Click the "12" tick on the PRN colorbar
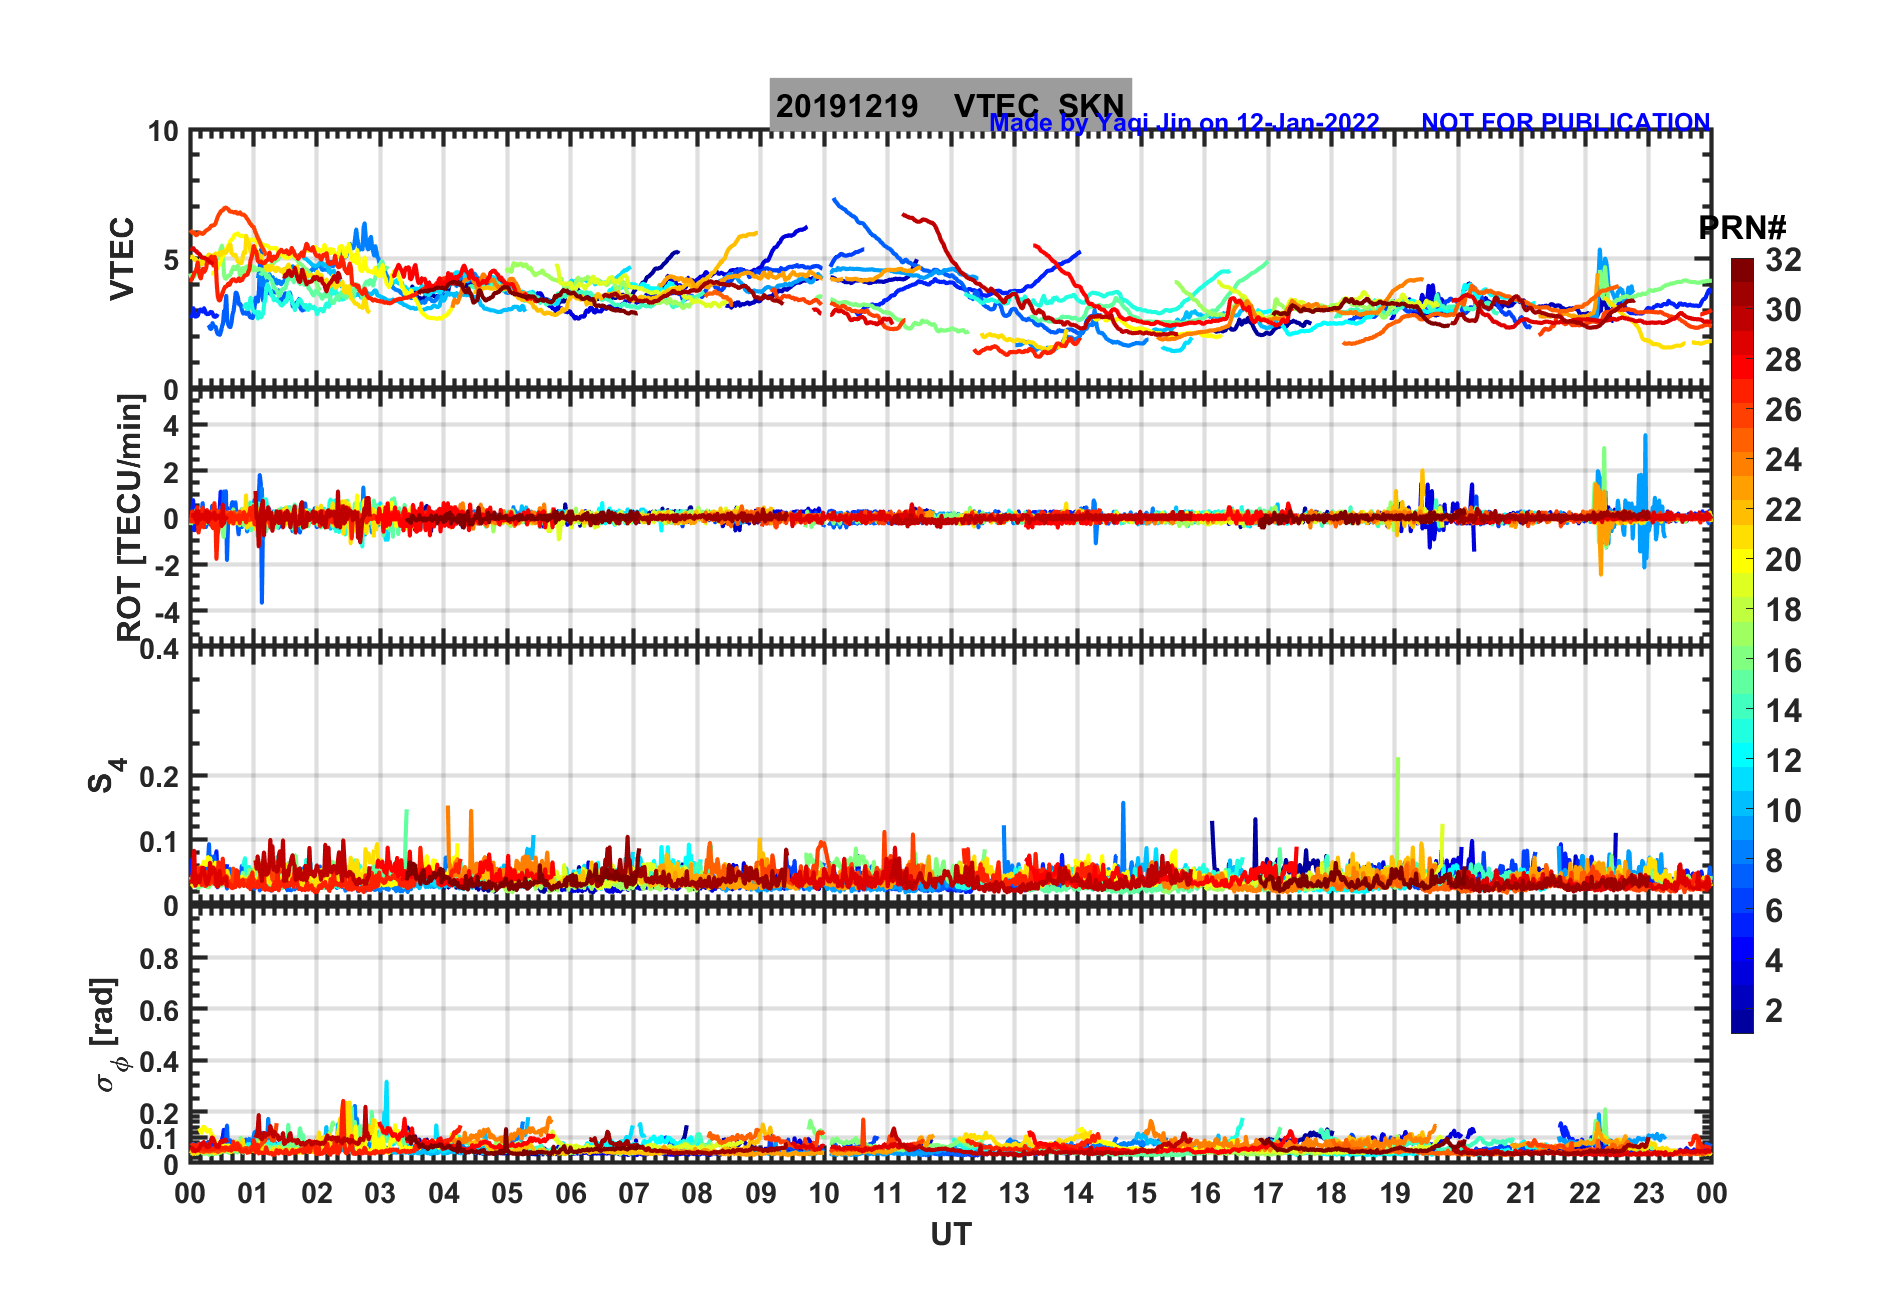 [x=1783, y=760]
